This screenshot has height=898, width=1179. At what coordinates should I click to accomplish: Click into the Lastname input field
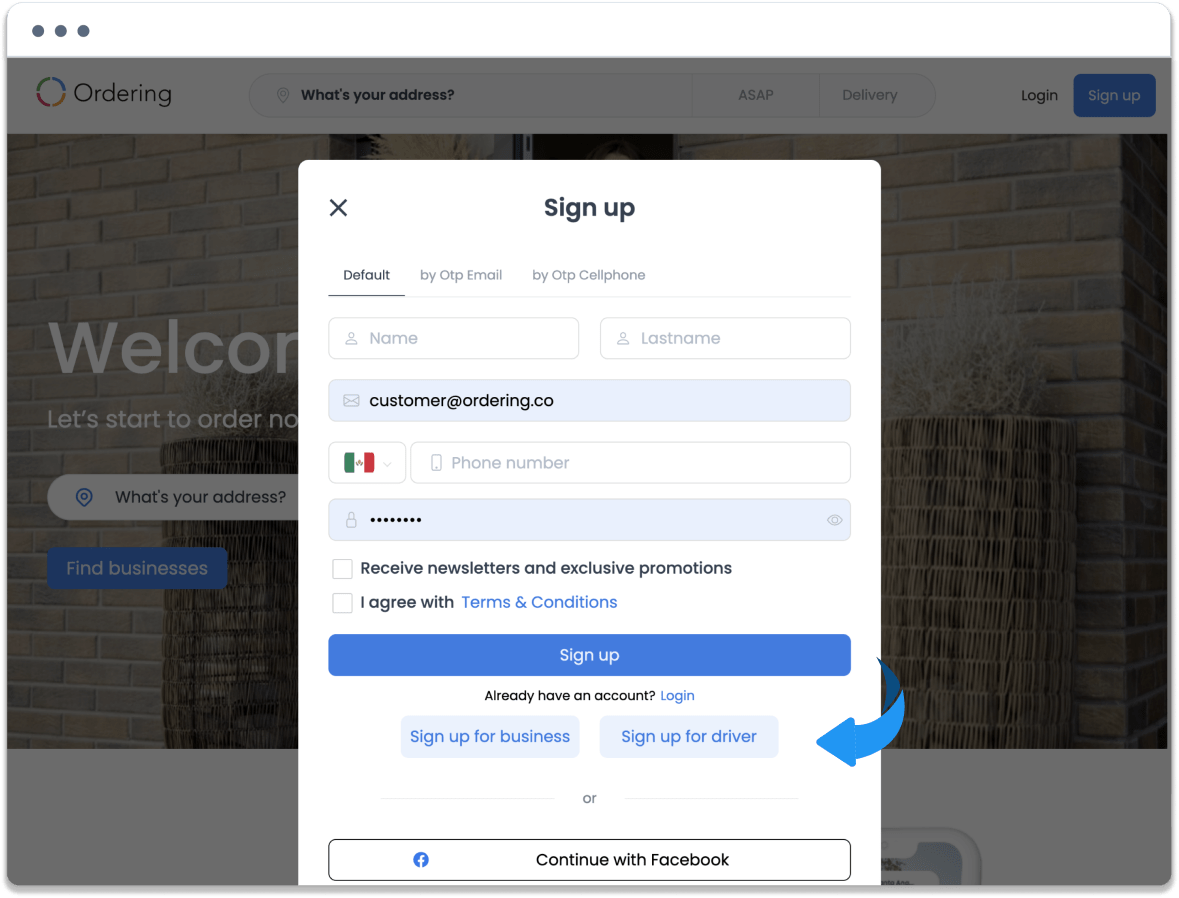click(726, 338)
